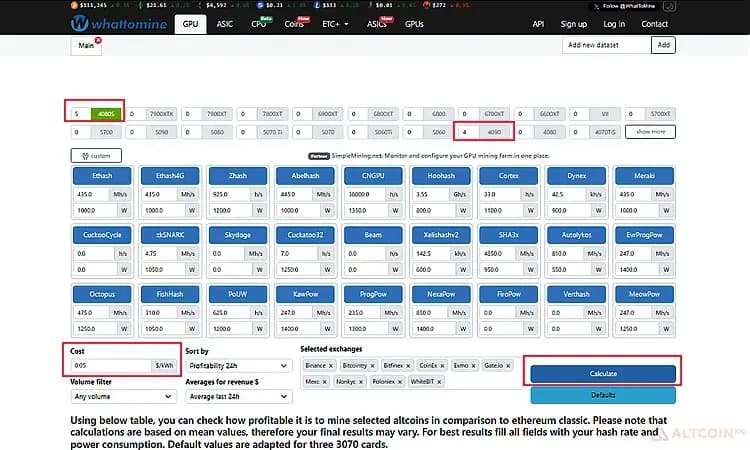Toggle the 7900XTX GPU button
The height and width of the screenshot is (450, 750).
(x=162, y=114)
